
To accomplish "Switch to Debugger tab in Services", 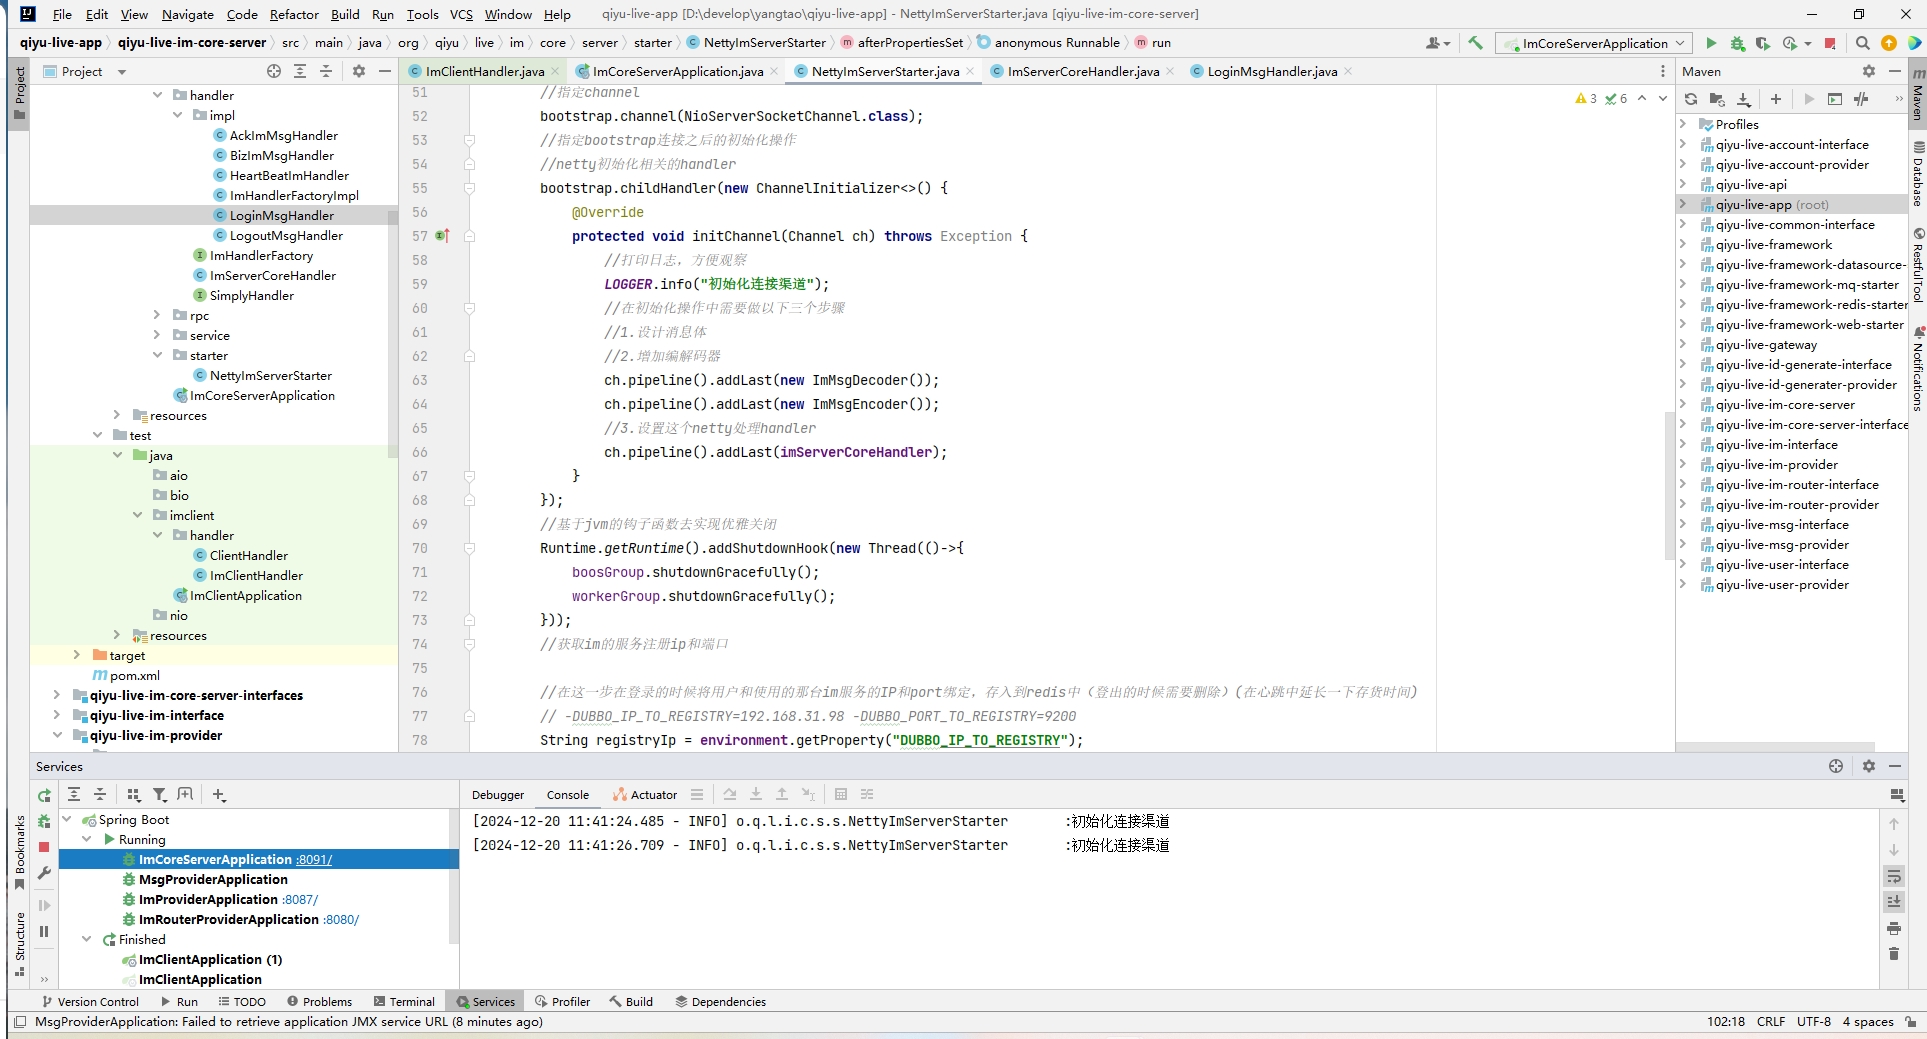I will (x=498, y=795).
